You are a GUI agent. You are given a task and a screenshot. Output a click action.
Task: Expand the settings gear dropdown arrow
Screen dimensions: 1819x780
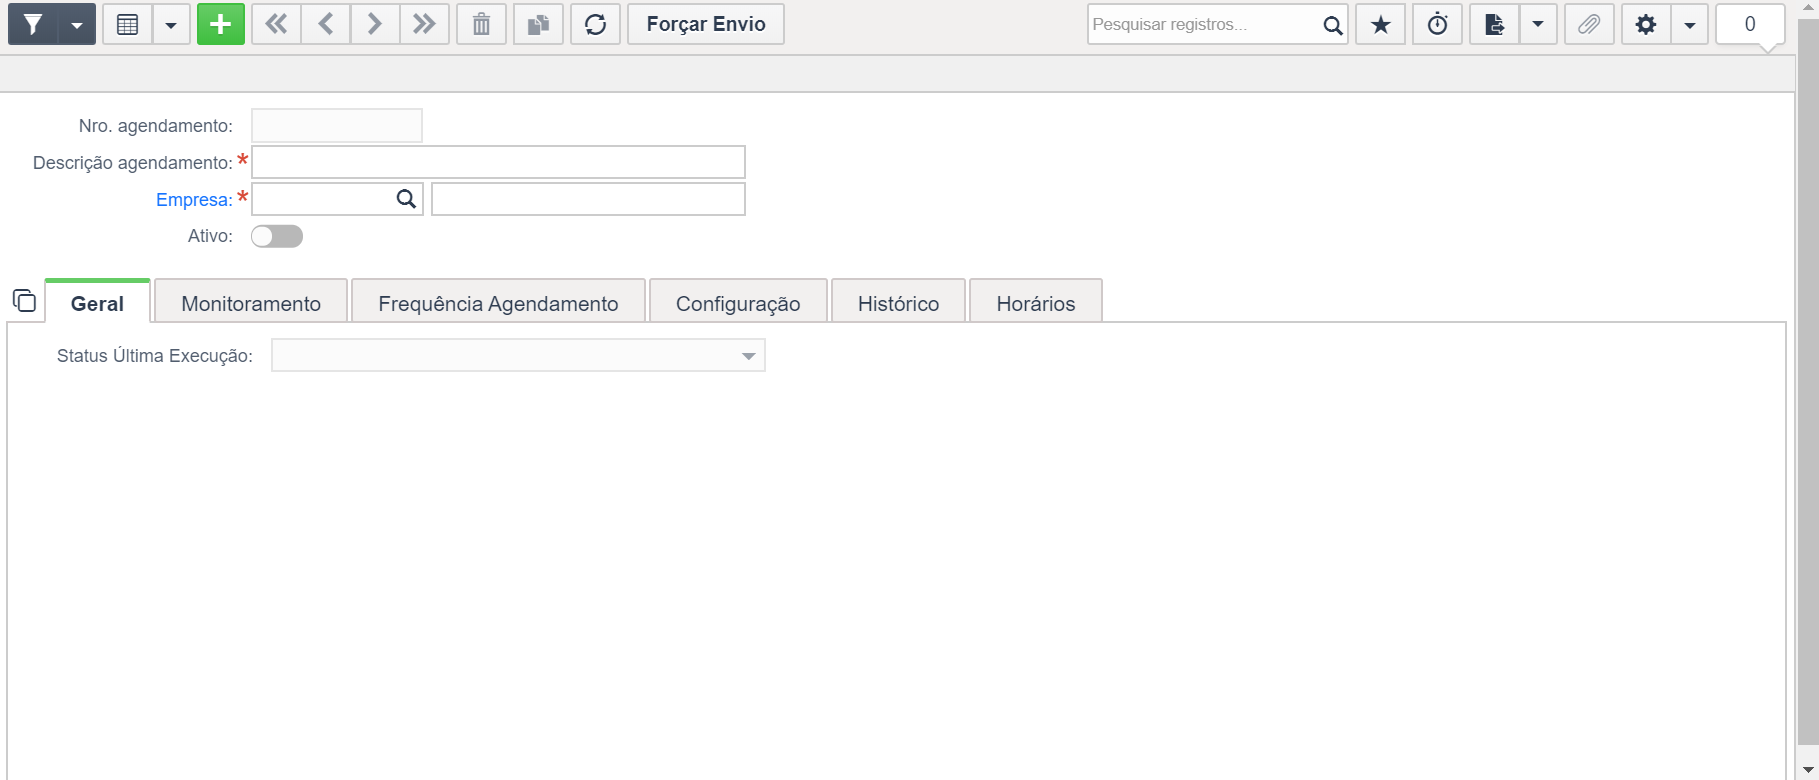(1689, 25)
